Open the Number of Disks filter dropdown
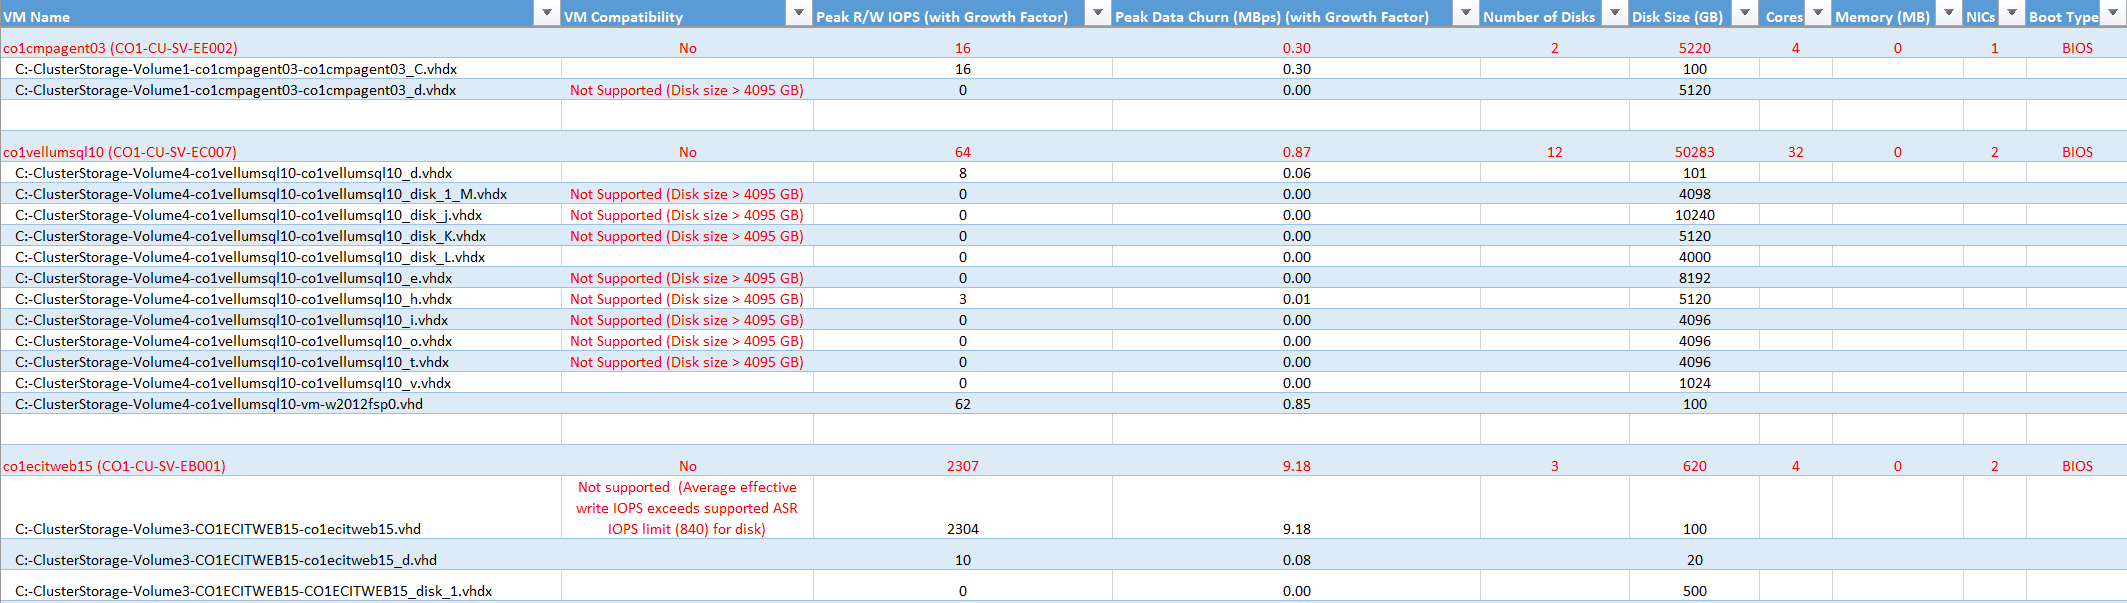Screen dimensions: 2127x603 (1614, 13)
